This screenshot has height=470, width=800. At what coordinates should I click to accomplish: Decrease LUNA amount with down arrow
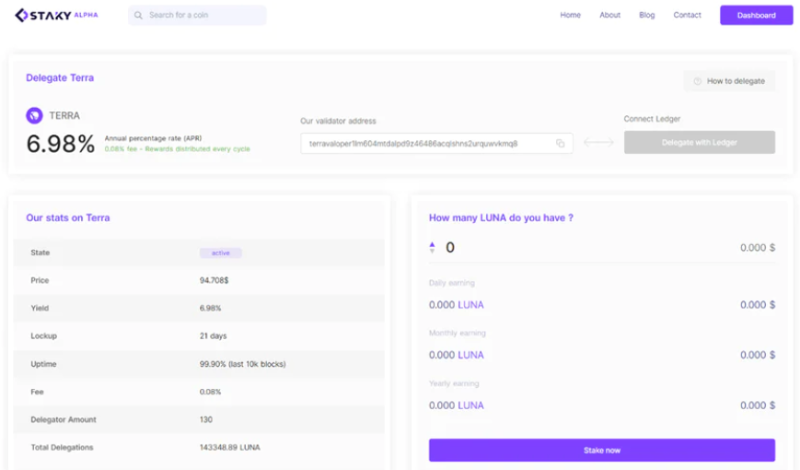pos(432,250)
